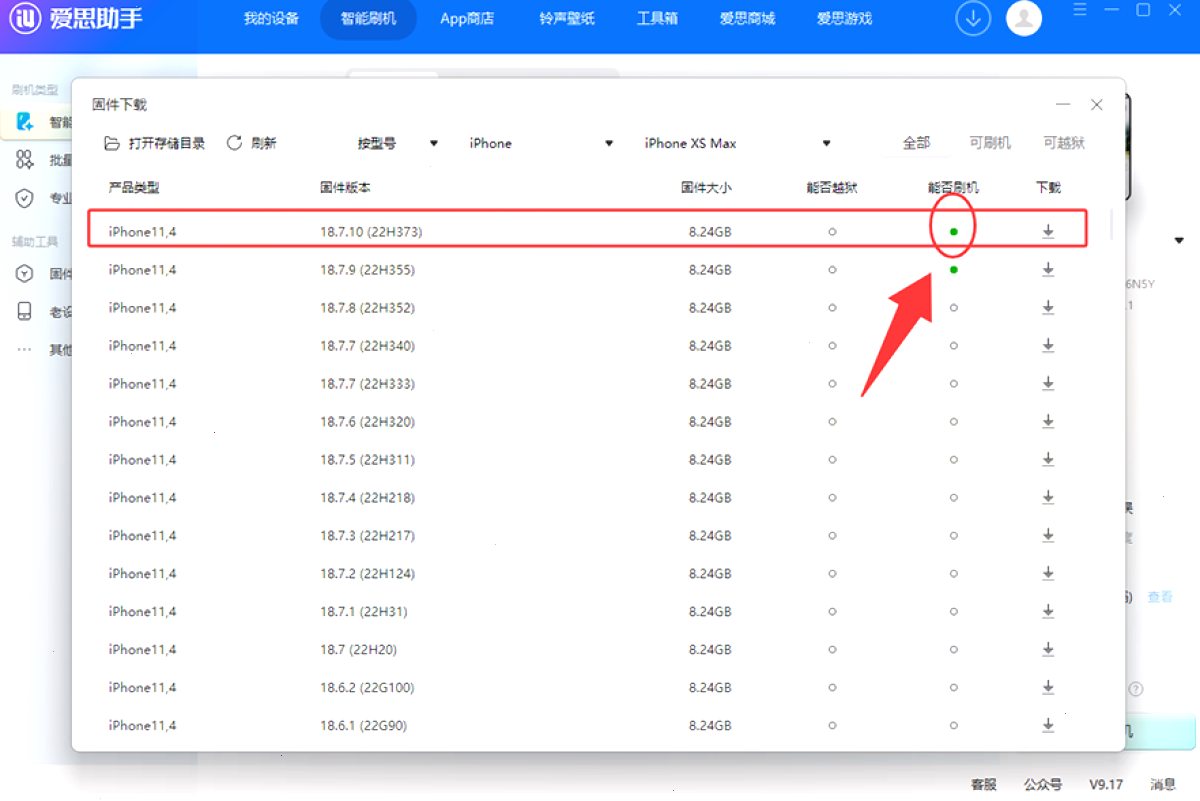The height and width of the screenshot is (801, 1200).
Task: Click the 专业 shield icon in the sidebar
Action: click(x=25, y=198)
